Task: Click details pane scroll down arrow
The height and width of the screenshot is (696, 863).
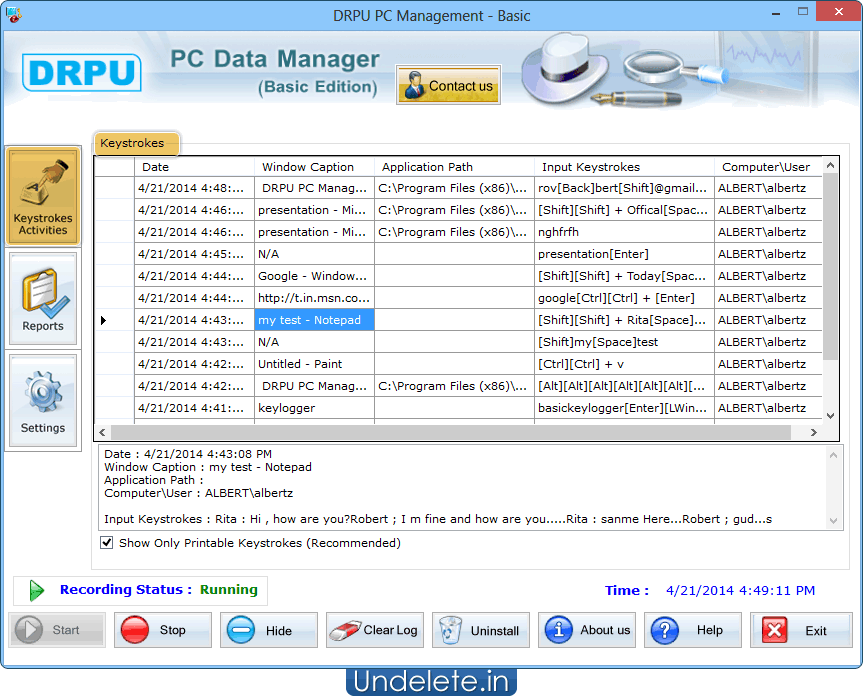Action: [833, 520]
